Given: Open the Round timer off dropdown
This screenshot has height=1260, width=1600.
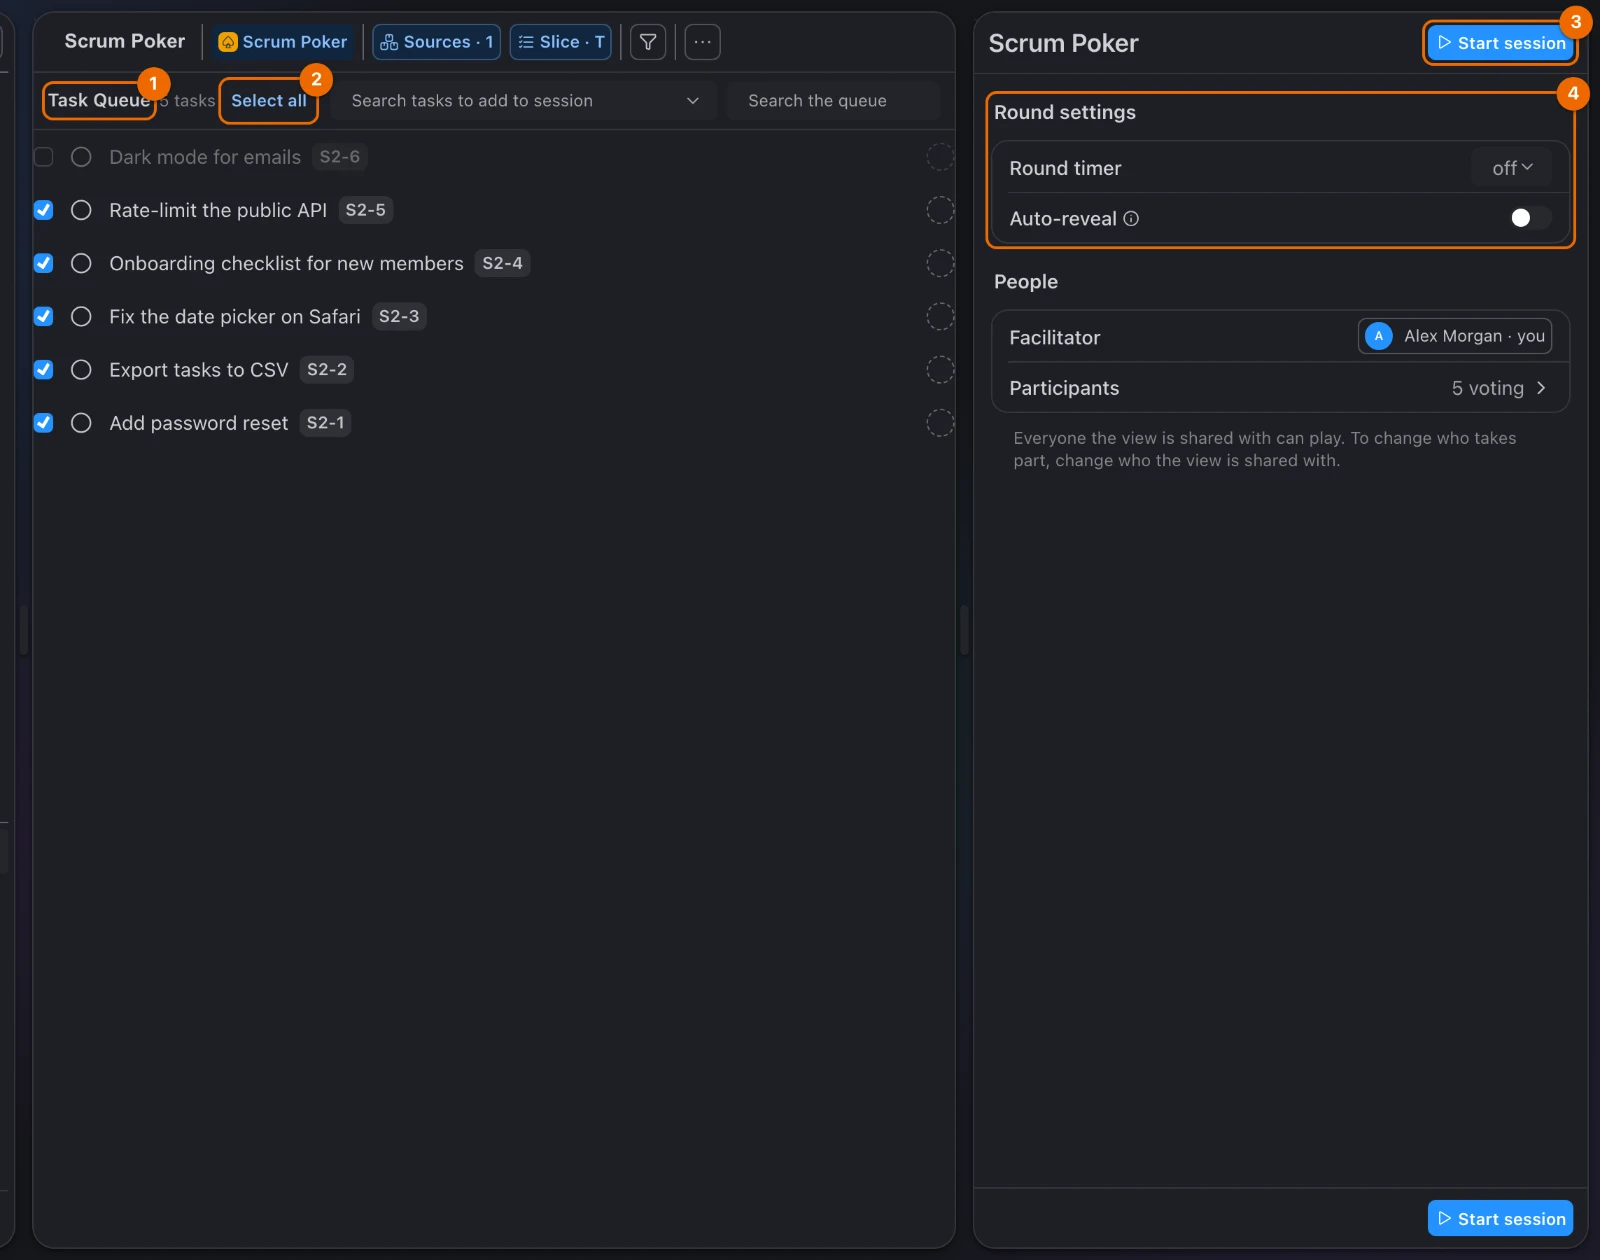Looking at the screenshot, I should 1511,168.
